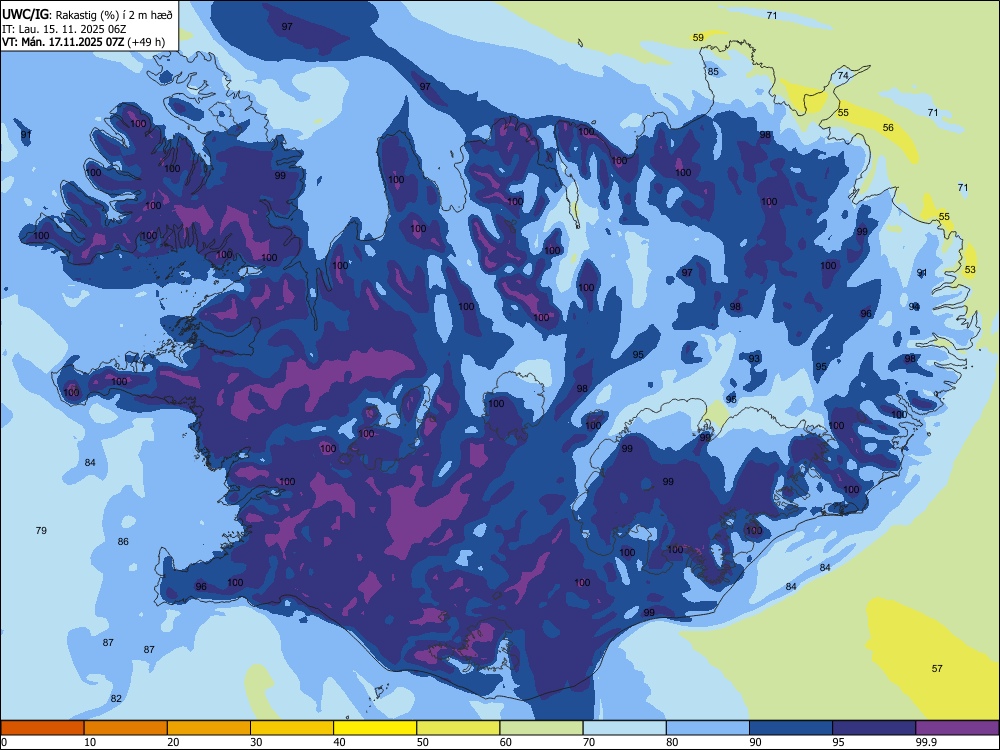Click the "VT: Mán. 17.11.2025 07Z" valid time
Image resolution: width=1000 pixels, height=750 pixels.
point(63,42)
